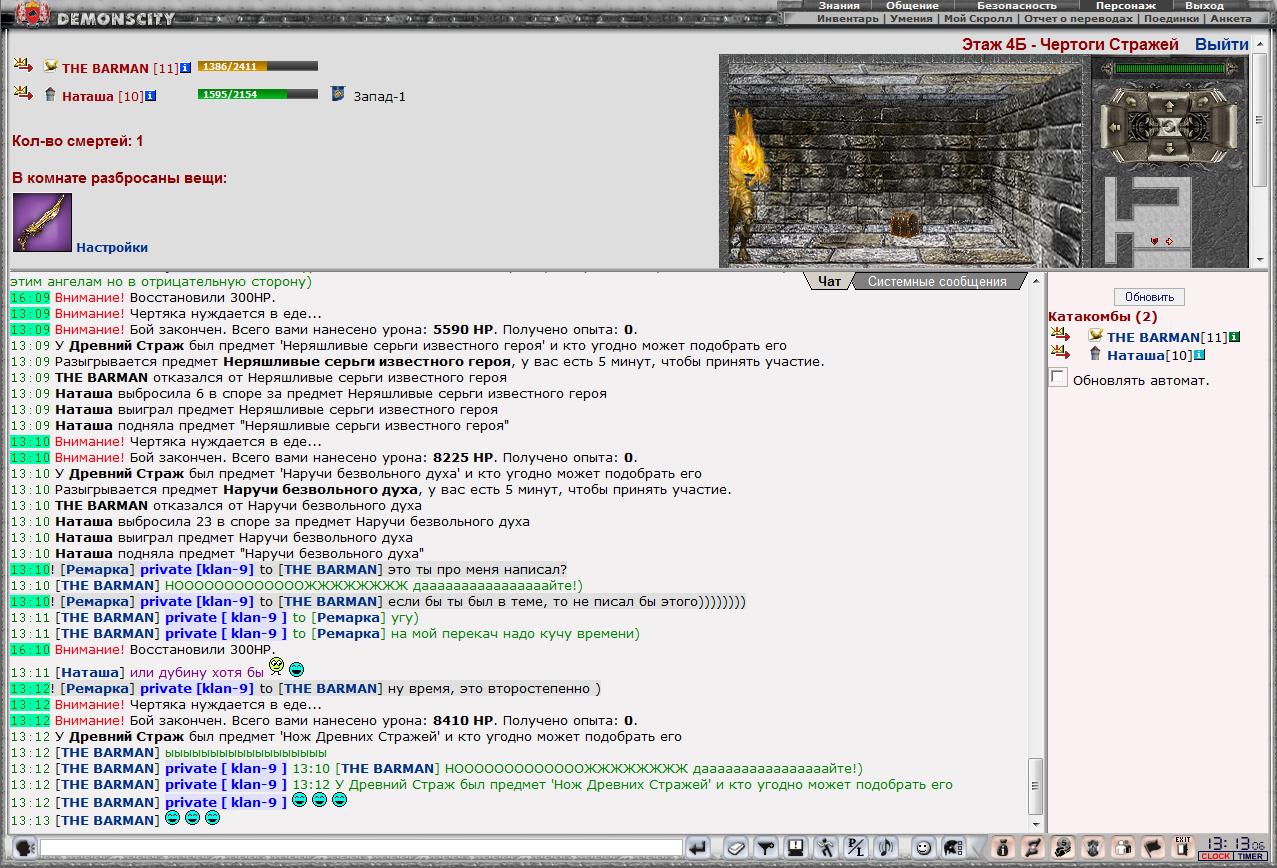Click the Обновить button
This screenshot has height=868, width=1277.
(x=1149, y=297)
